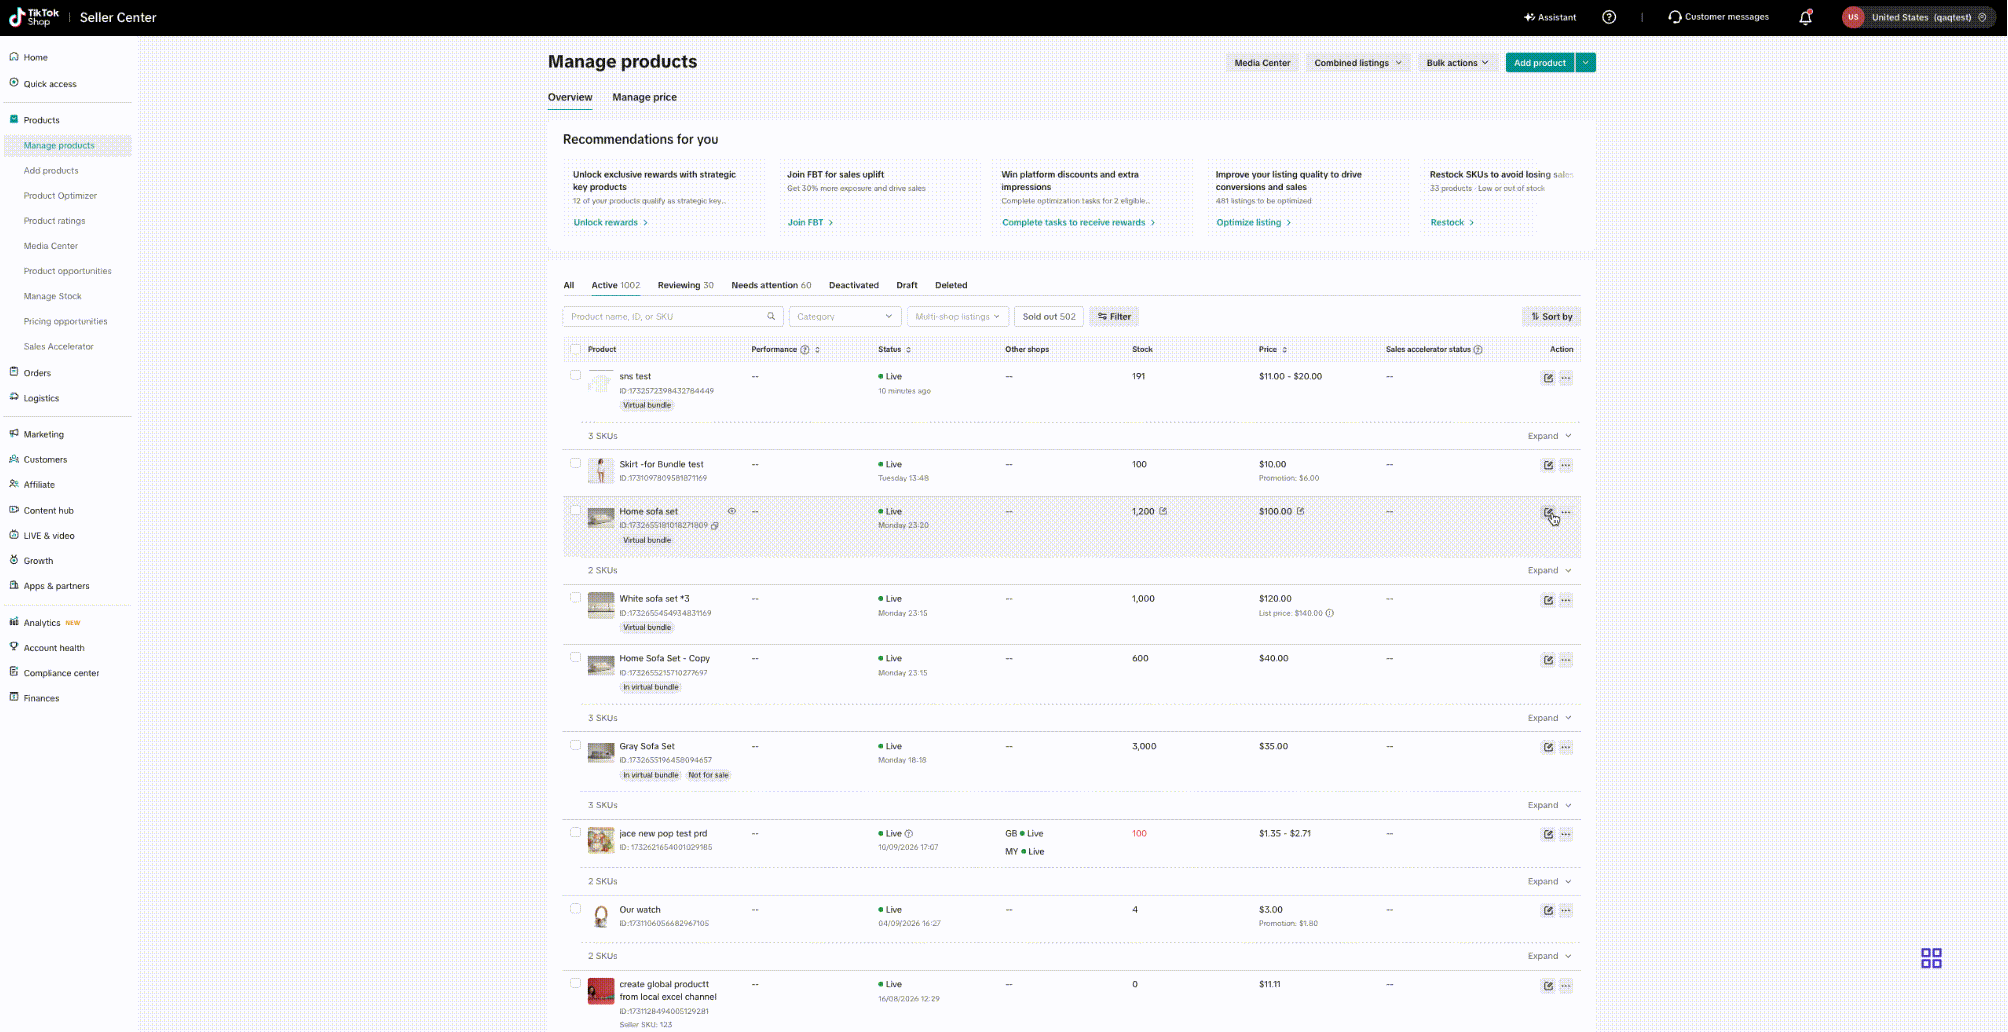Open the notifications bell

1805,17
